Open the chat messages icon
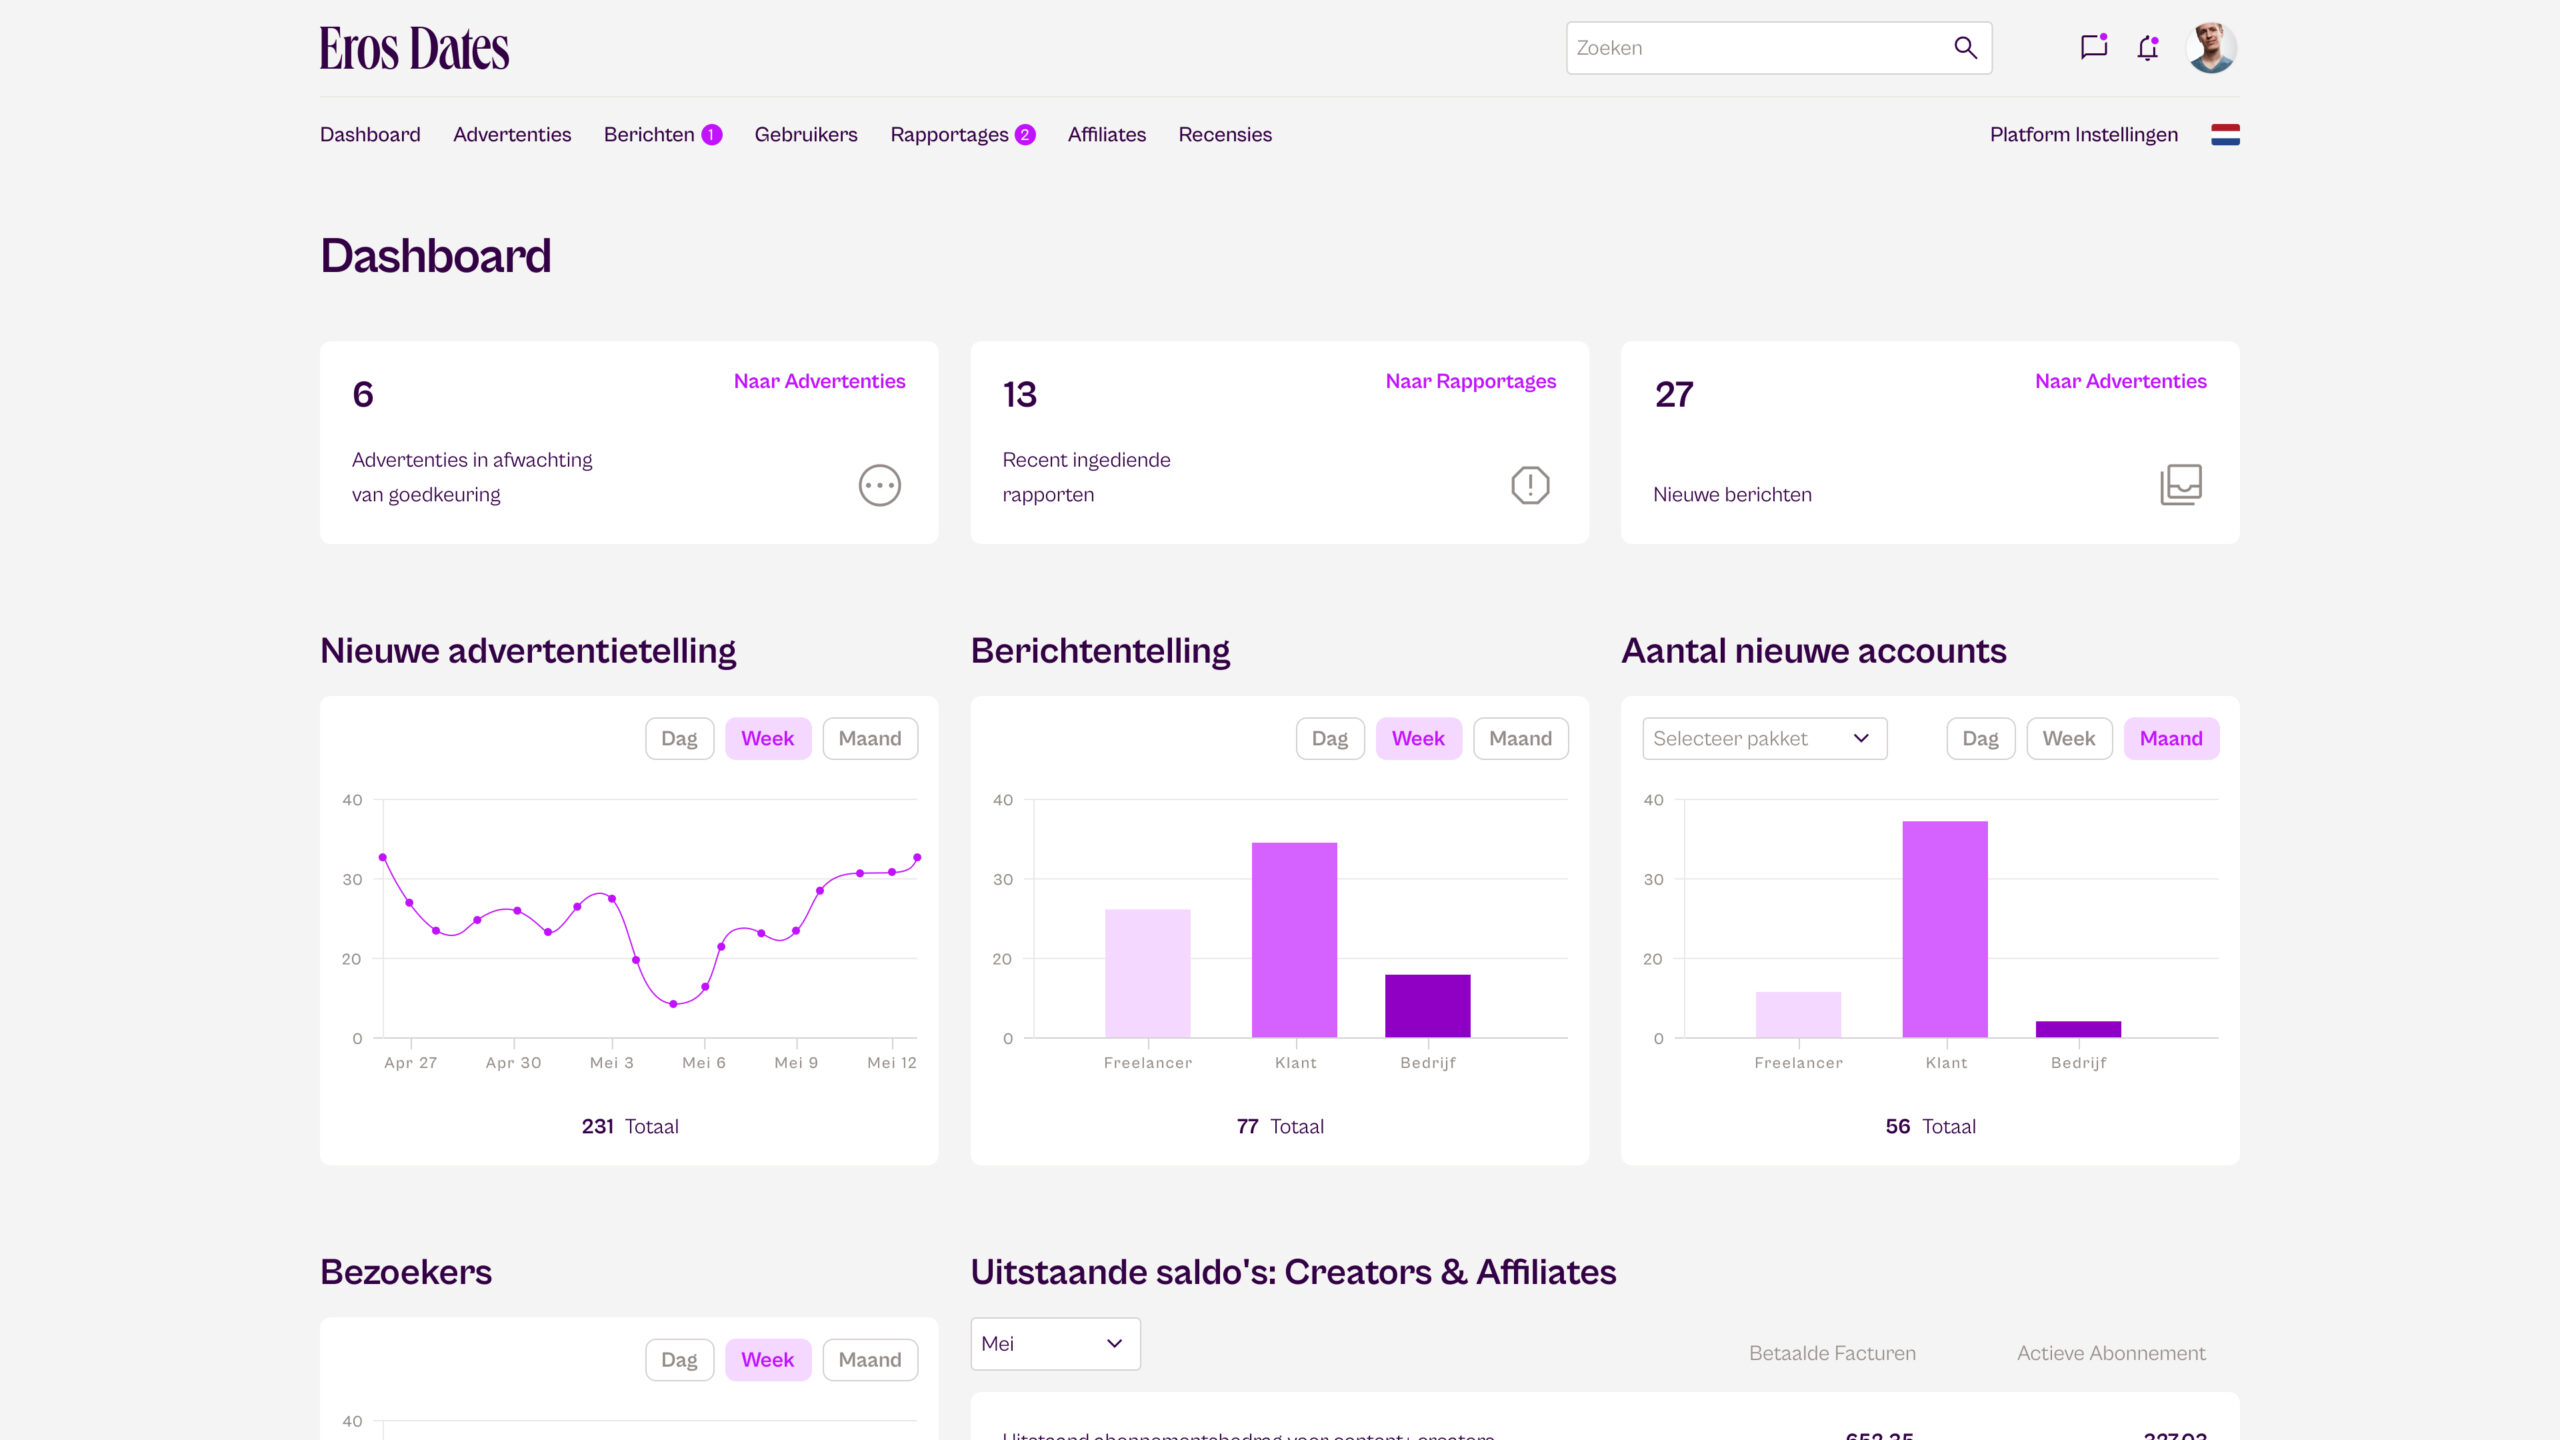The width and height of the screenshot is (2560, 1440). pos(2093,47)
